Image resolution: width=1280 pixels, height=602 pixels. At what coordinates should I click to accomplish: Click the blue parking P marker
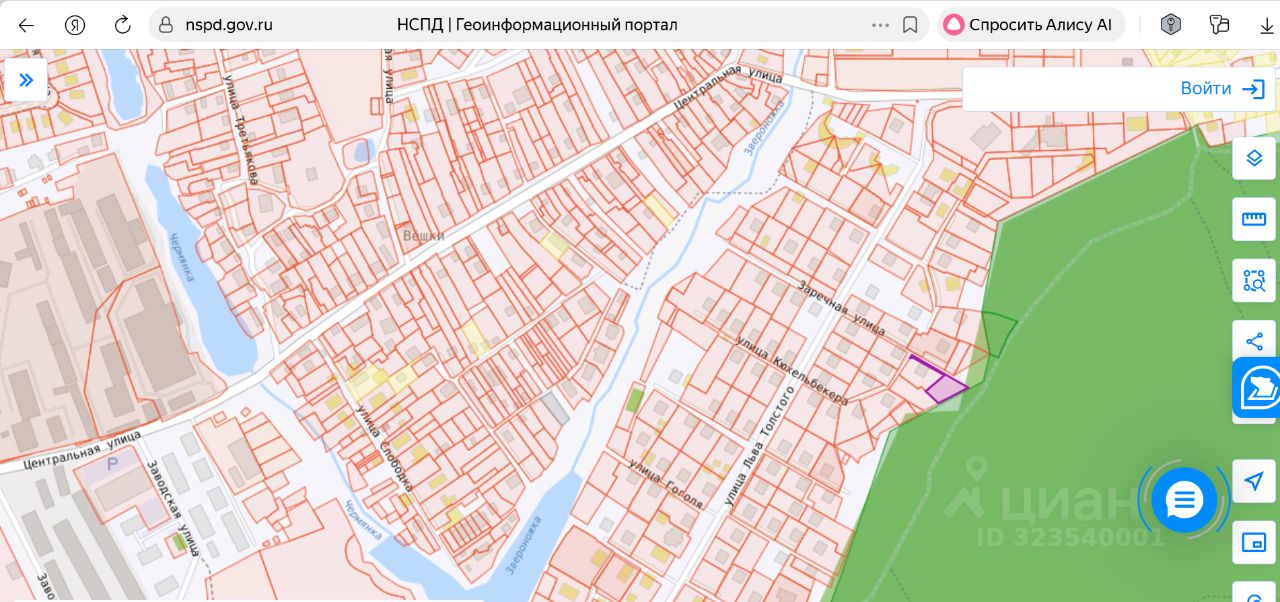pos(111,466)
